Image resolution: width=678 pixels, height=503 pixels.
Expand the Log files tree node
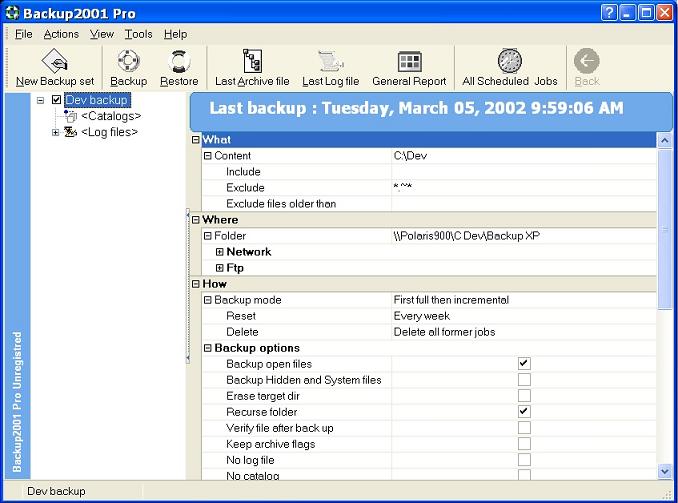click(x=55, y=132)
